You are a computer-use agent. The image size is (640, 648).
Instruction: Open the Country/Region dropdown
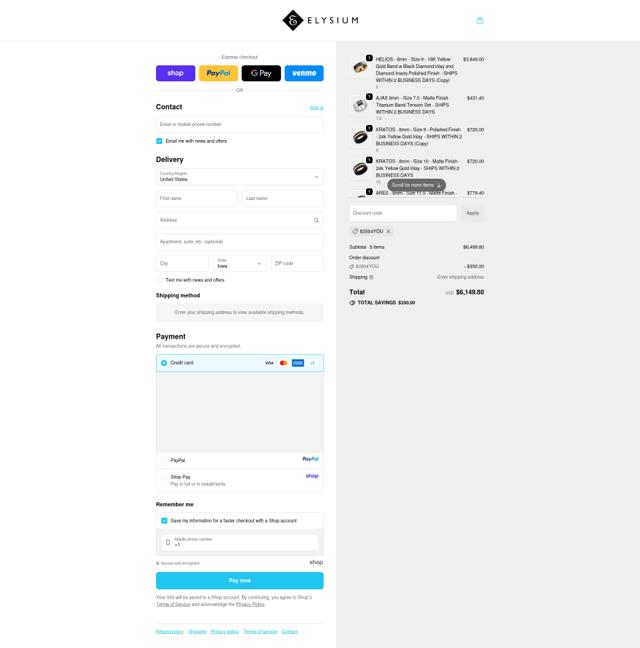(x=240, y=177)
